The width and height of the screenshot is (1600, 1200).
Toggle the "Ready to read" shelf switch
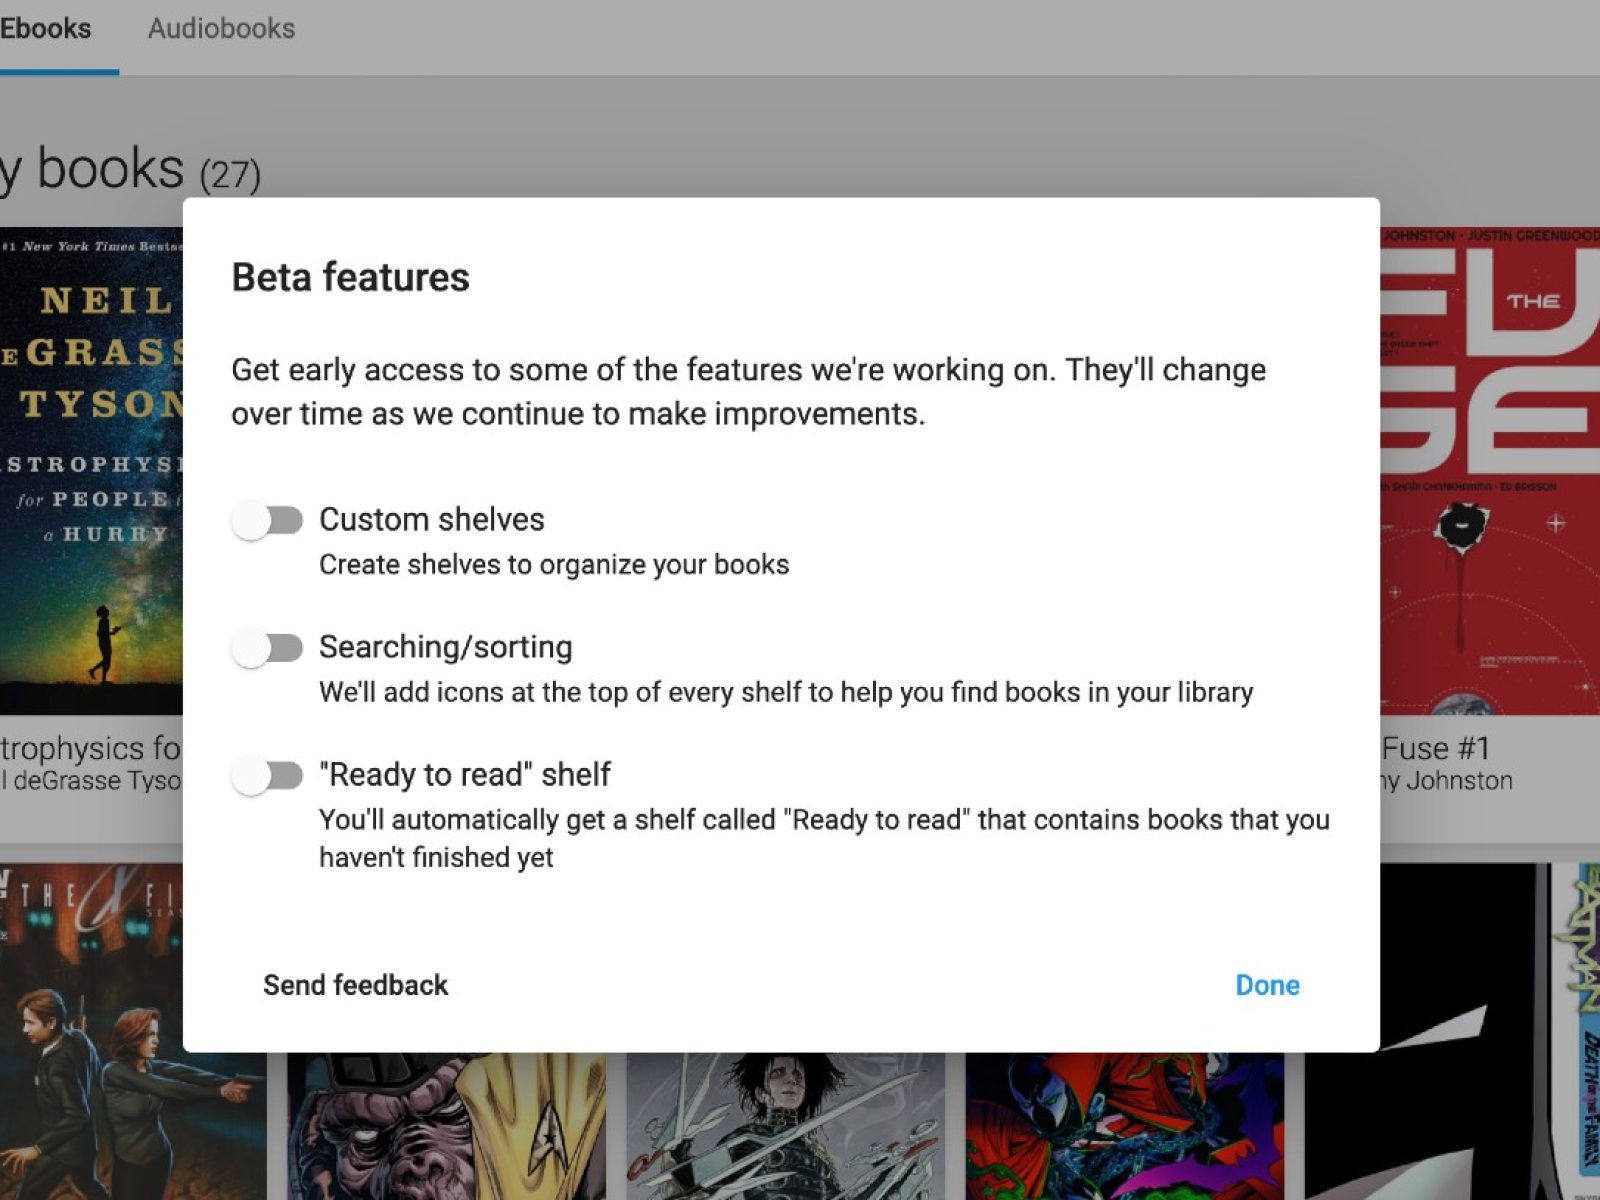point(267,775)
